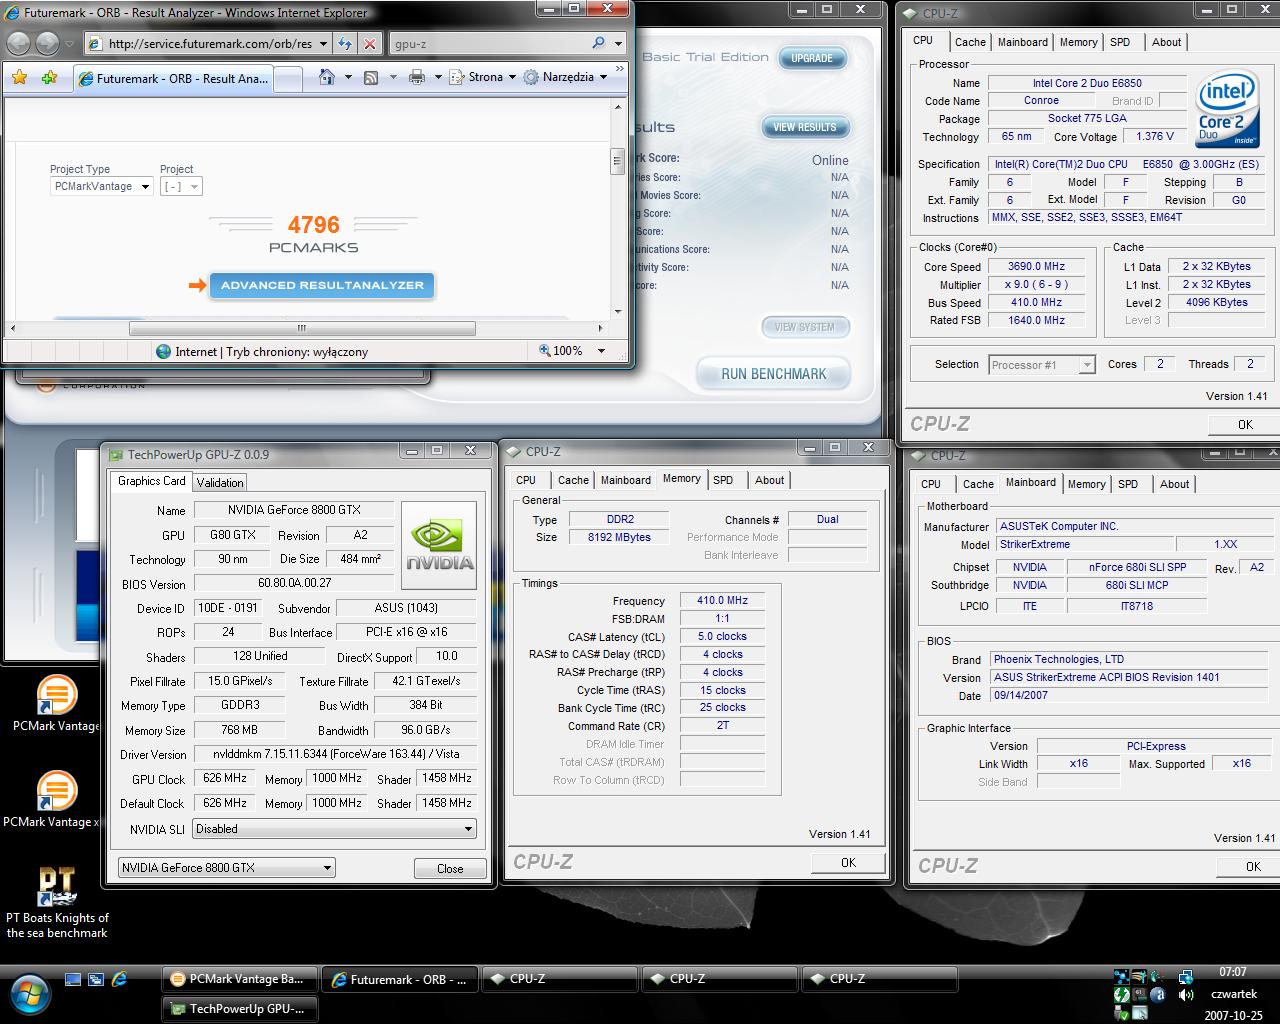The image size is (1280, 1024).
Task: Open the Home button dropdown arrow
Action: point(348,77)
